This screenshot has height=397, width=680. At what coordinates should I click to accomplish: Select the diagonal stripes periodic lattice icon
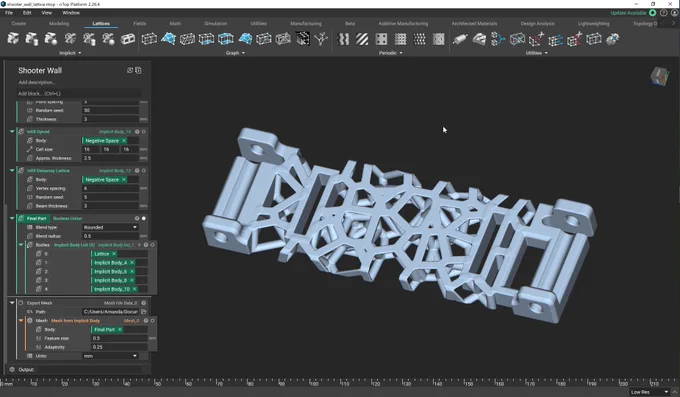[x=362, y=39]
